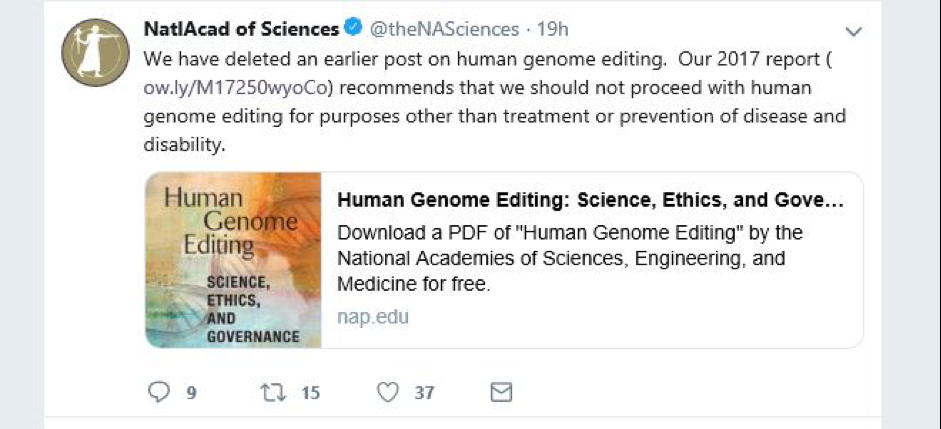Visit the @theNASciences handle

tap(445, 29)
